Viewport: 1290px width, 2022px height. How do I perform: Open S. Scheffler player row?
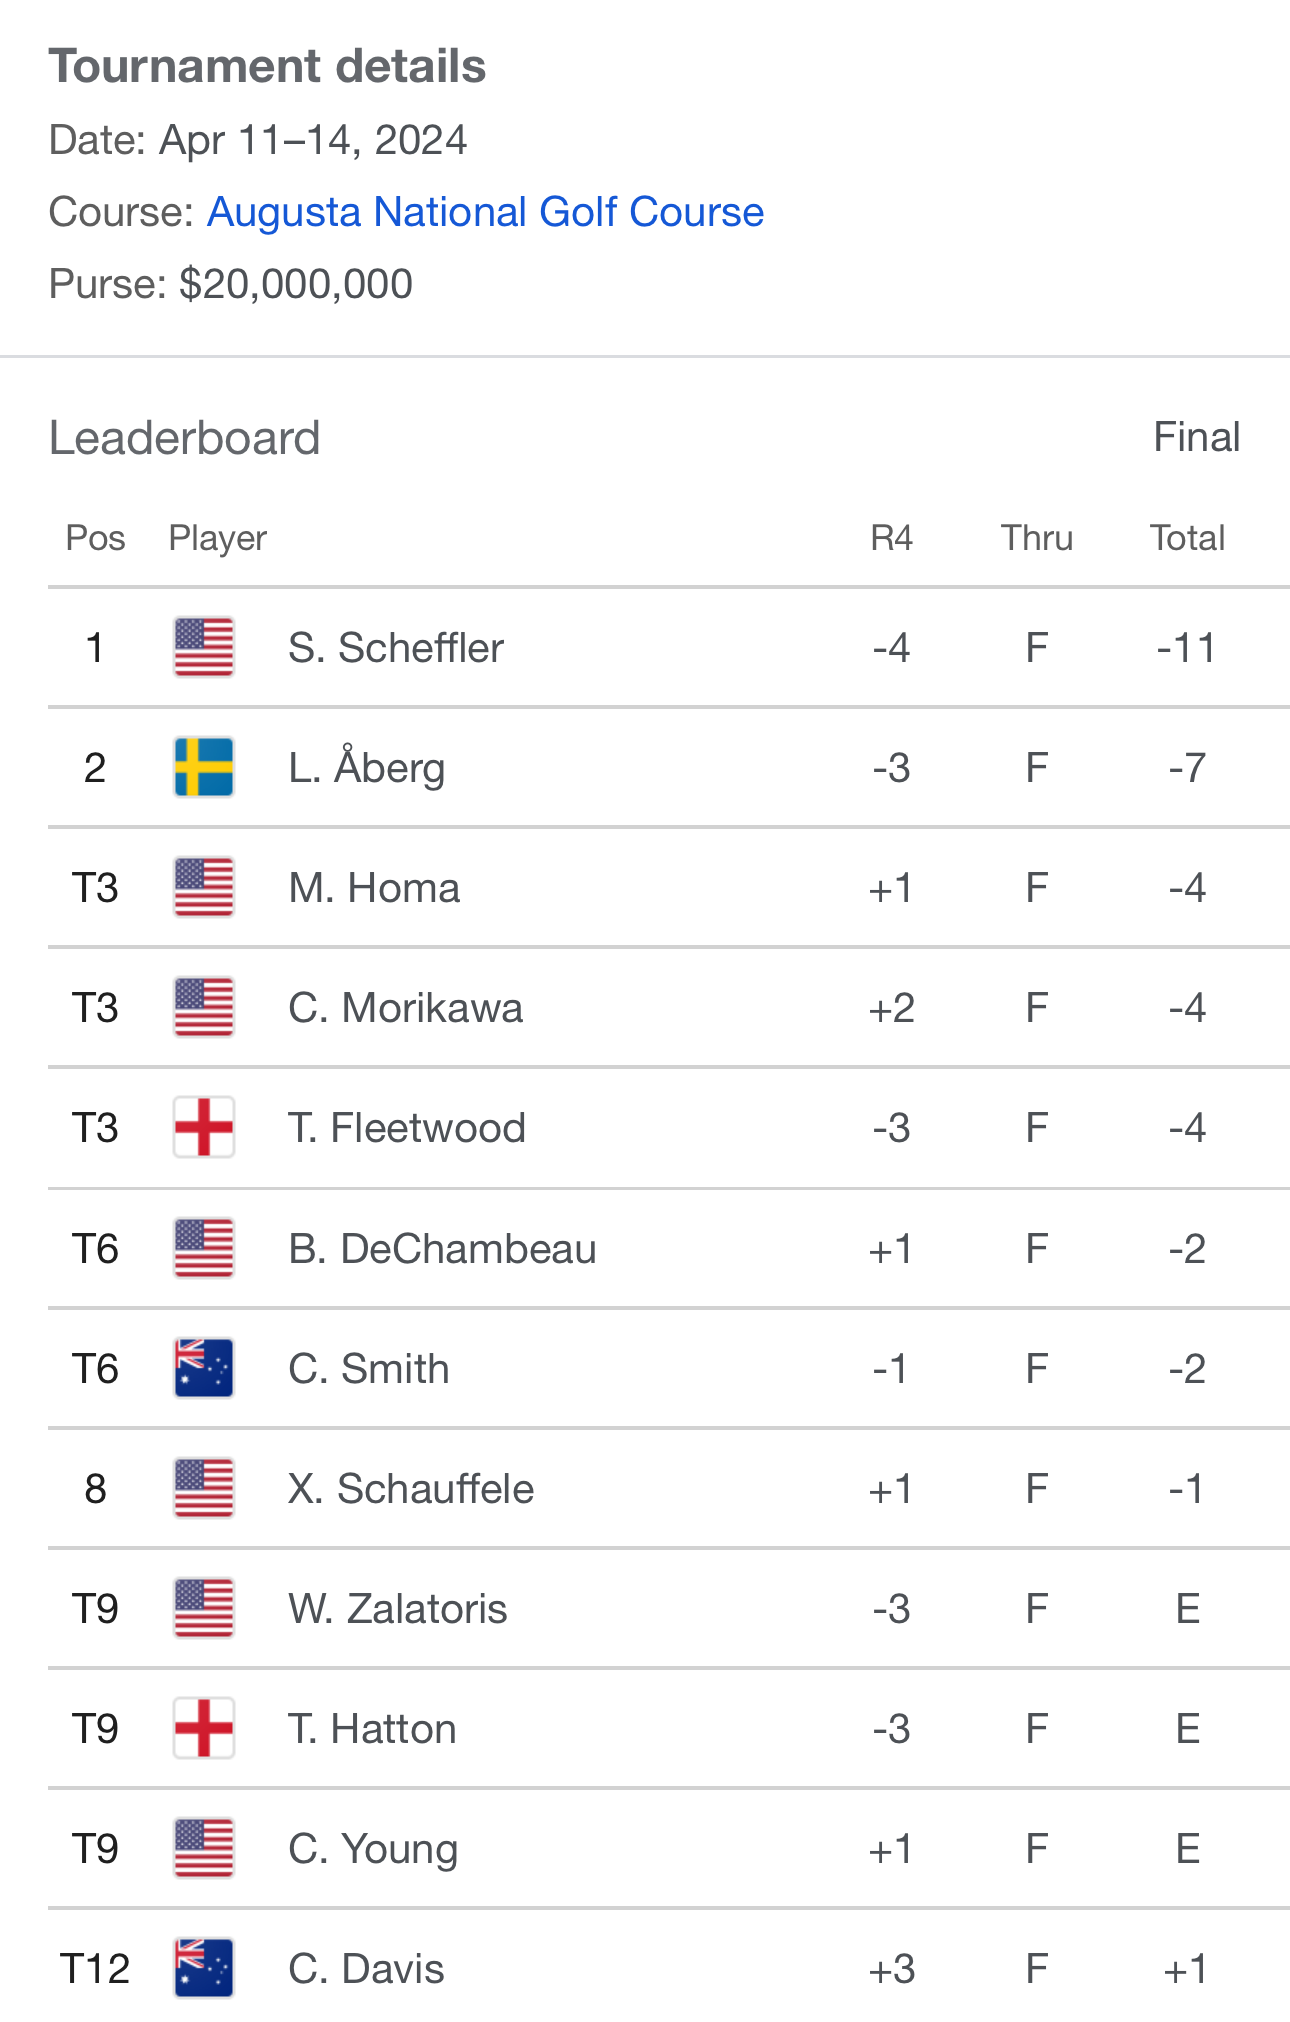pyautogui.click(x=668, y=647)
